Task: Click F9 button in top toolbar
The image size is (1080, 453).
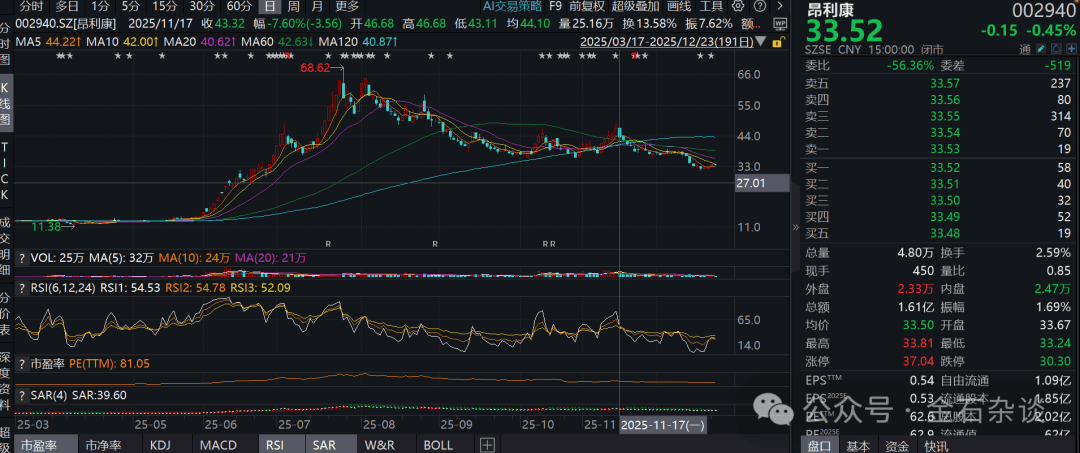Action: click(x=554, y=6)
